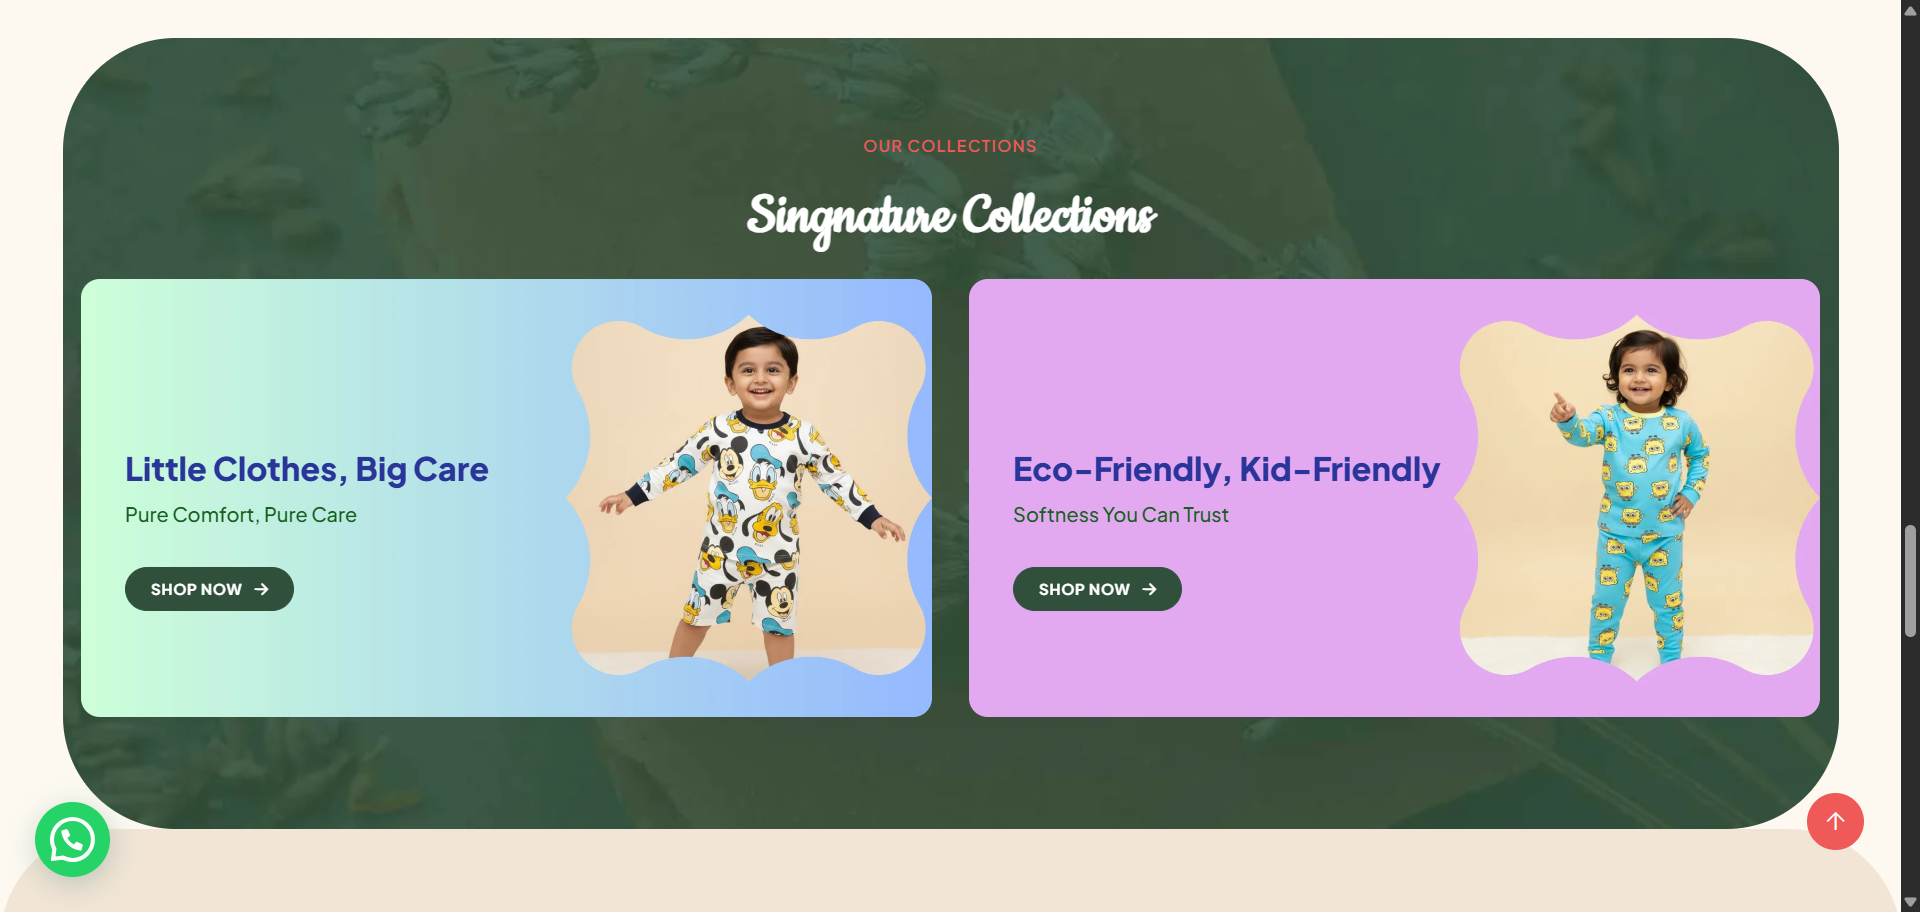
Task: Open the WhatsApp chat icon
Action: pyautogui.click(x=72, y=840)
